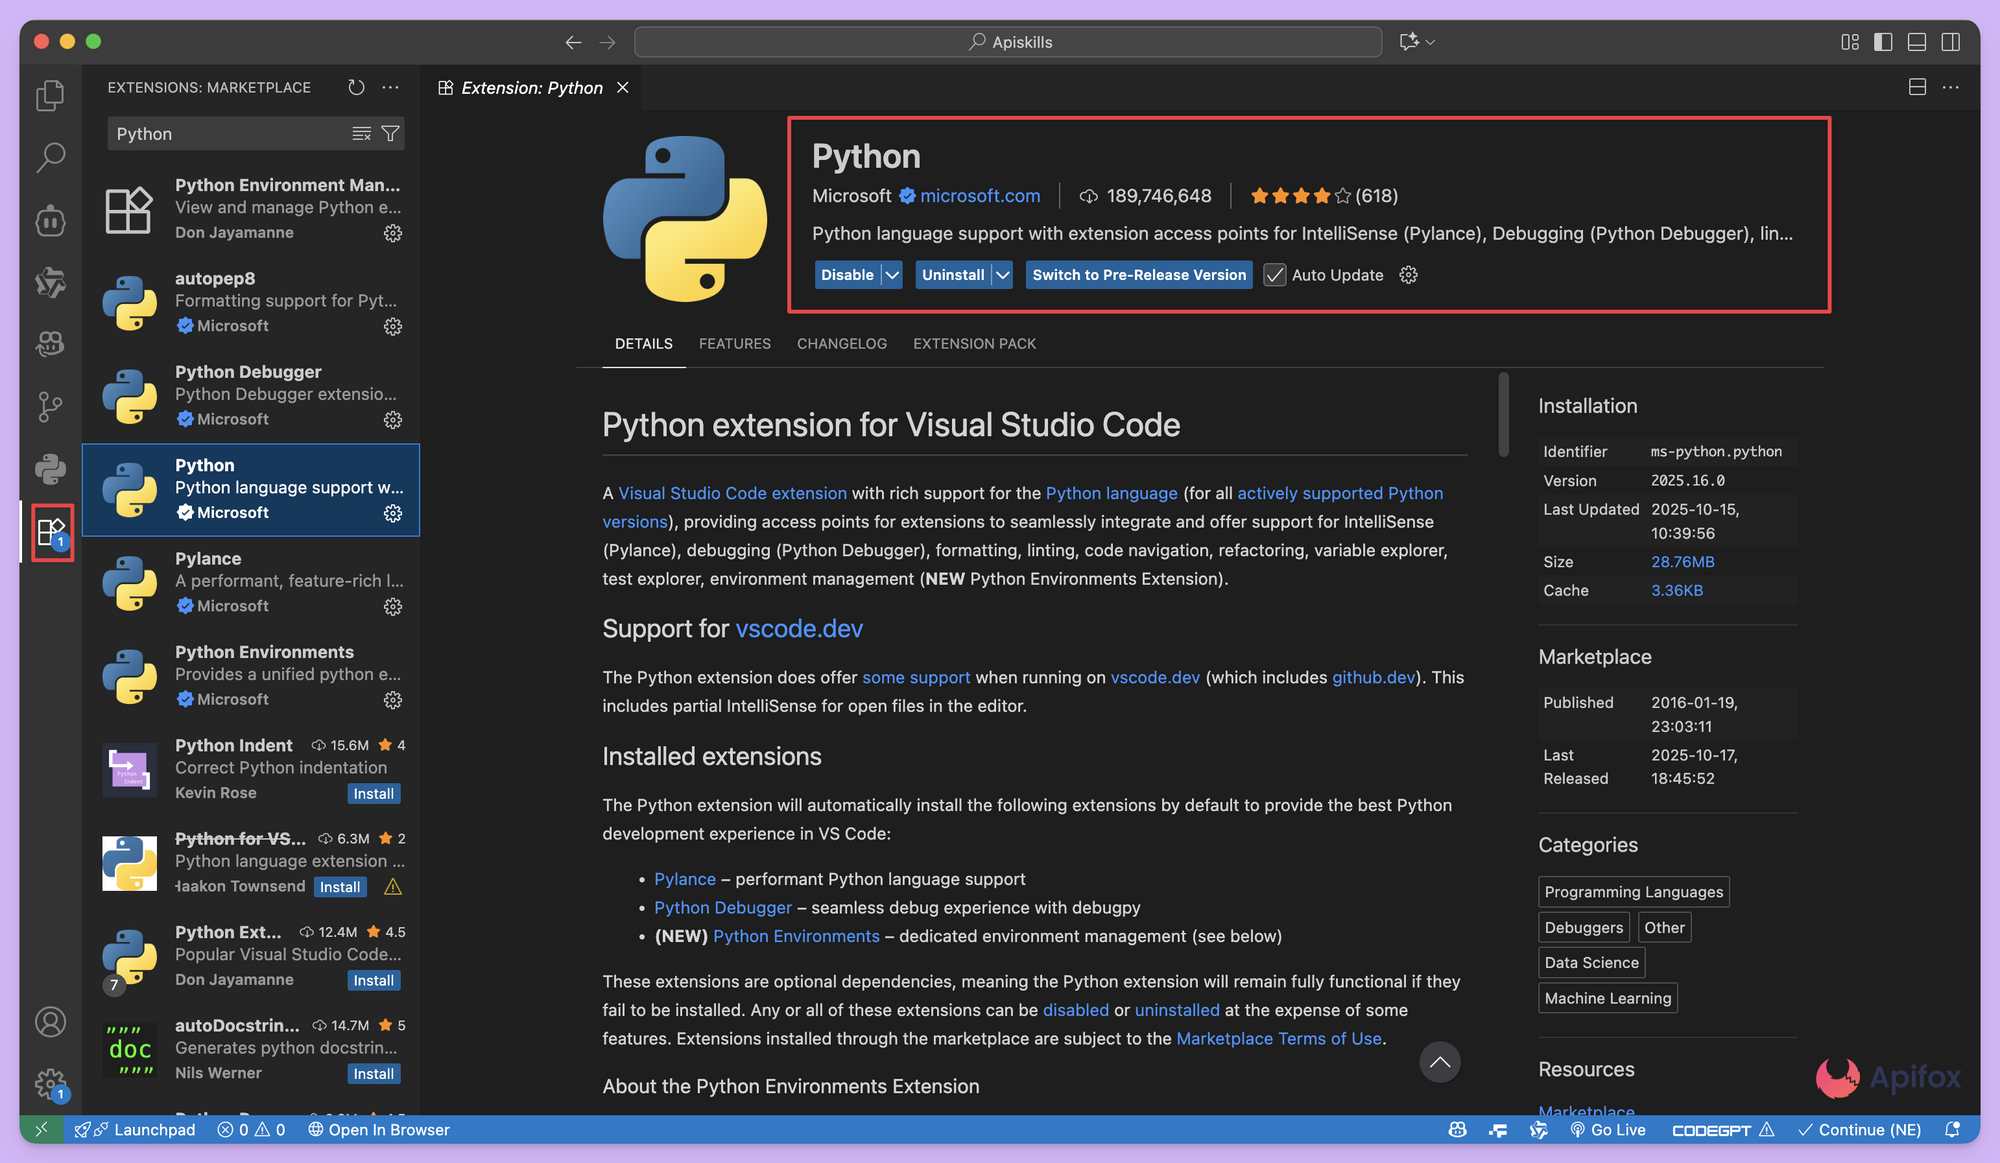Screen dimensions: 2000x1163
Task: Click the Go Live status bar button
Action: (x=1608, y=1130)
